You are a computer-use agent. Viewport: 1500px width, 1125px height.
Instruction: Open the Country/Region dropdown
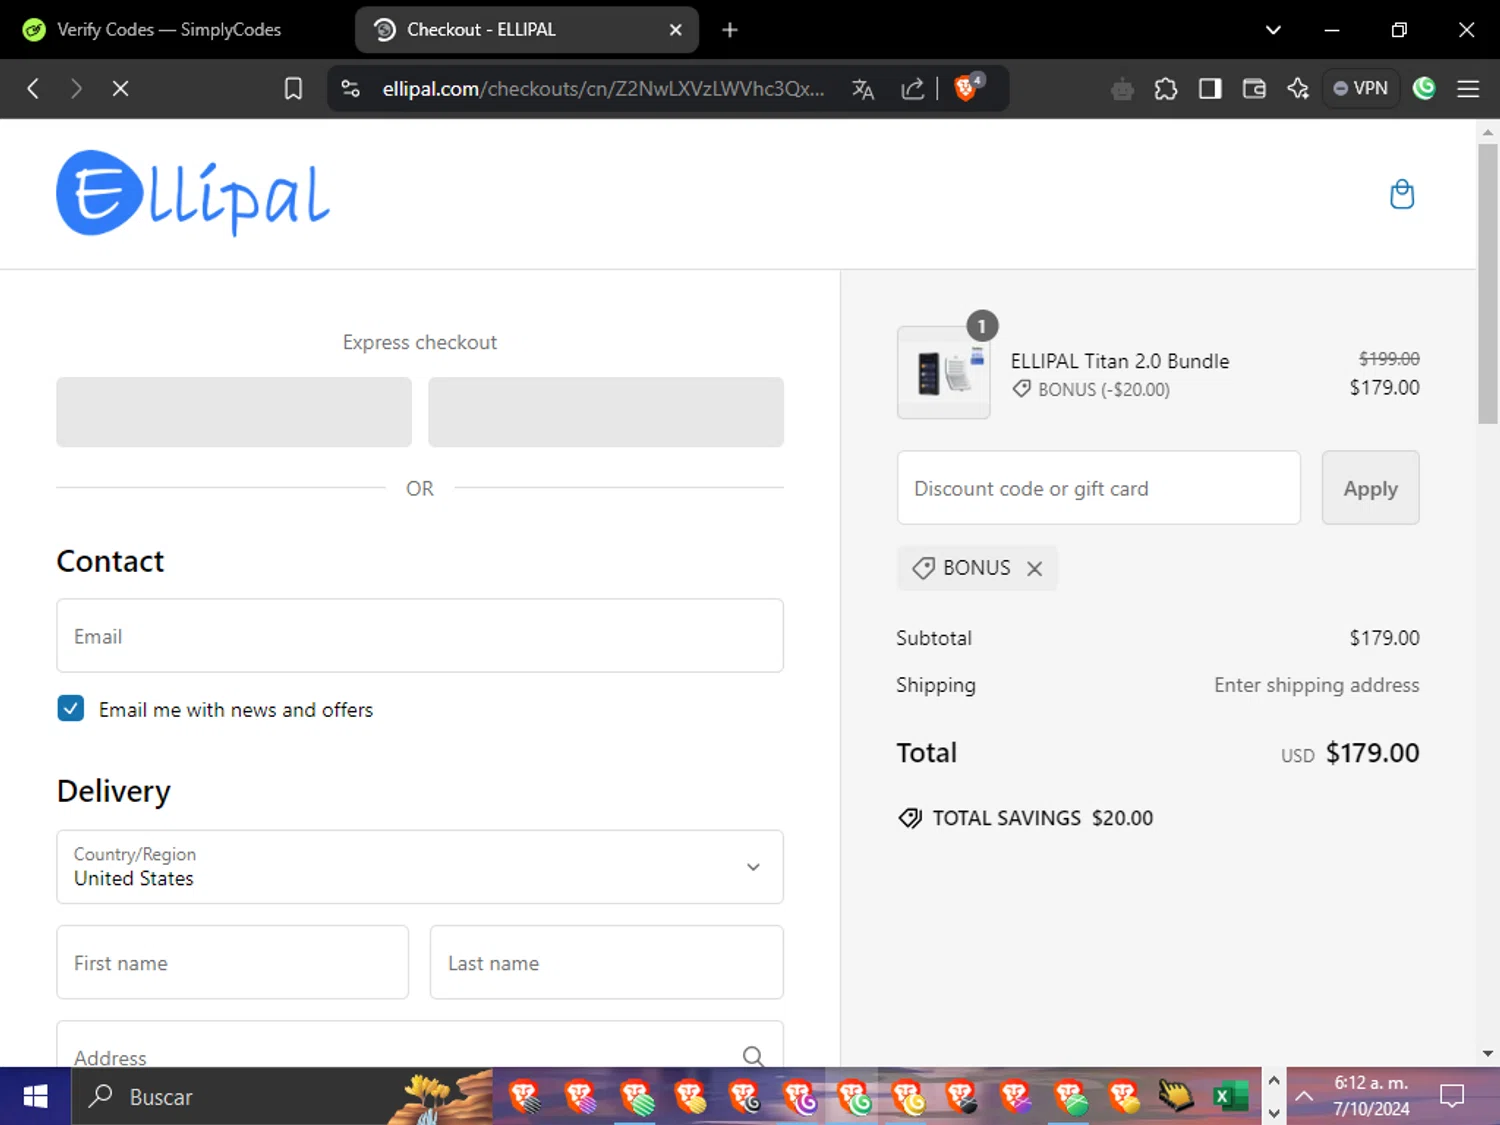[x=420, y=867]
